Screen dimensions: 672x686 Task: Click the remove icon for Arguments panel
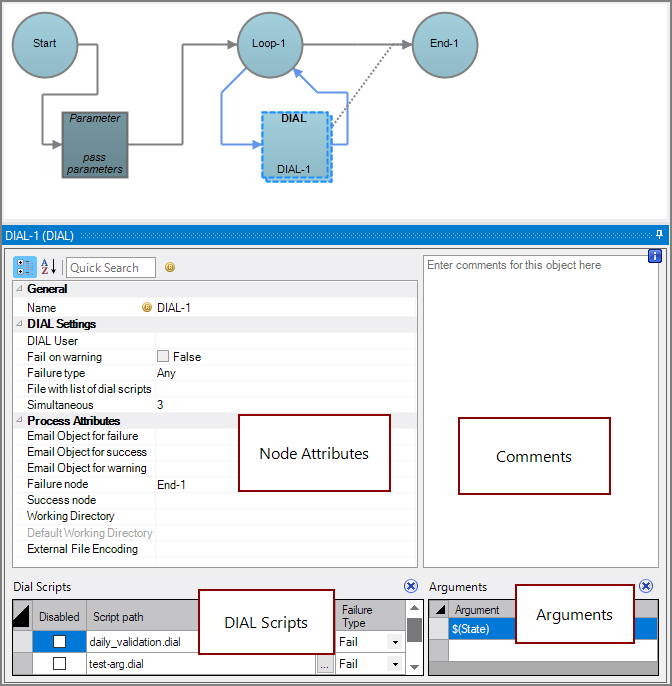646,587
